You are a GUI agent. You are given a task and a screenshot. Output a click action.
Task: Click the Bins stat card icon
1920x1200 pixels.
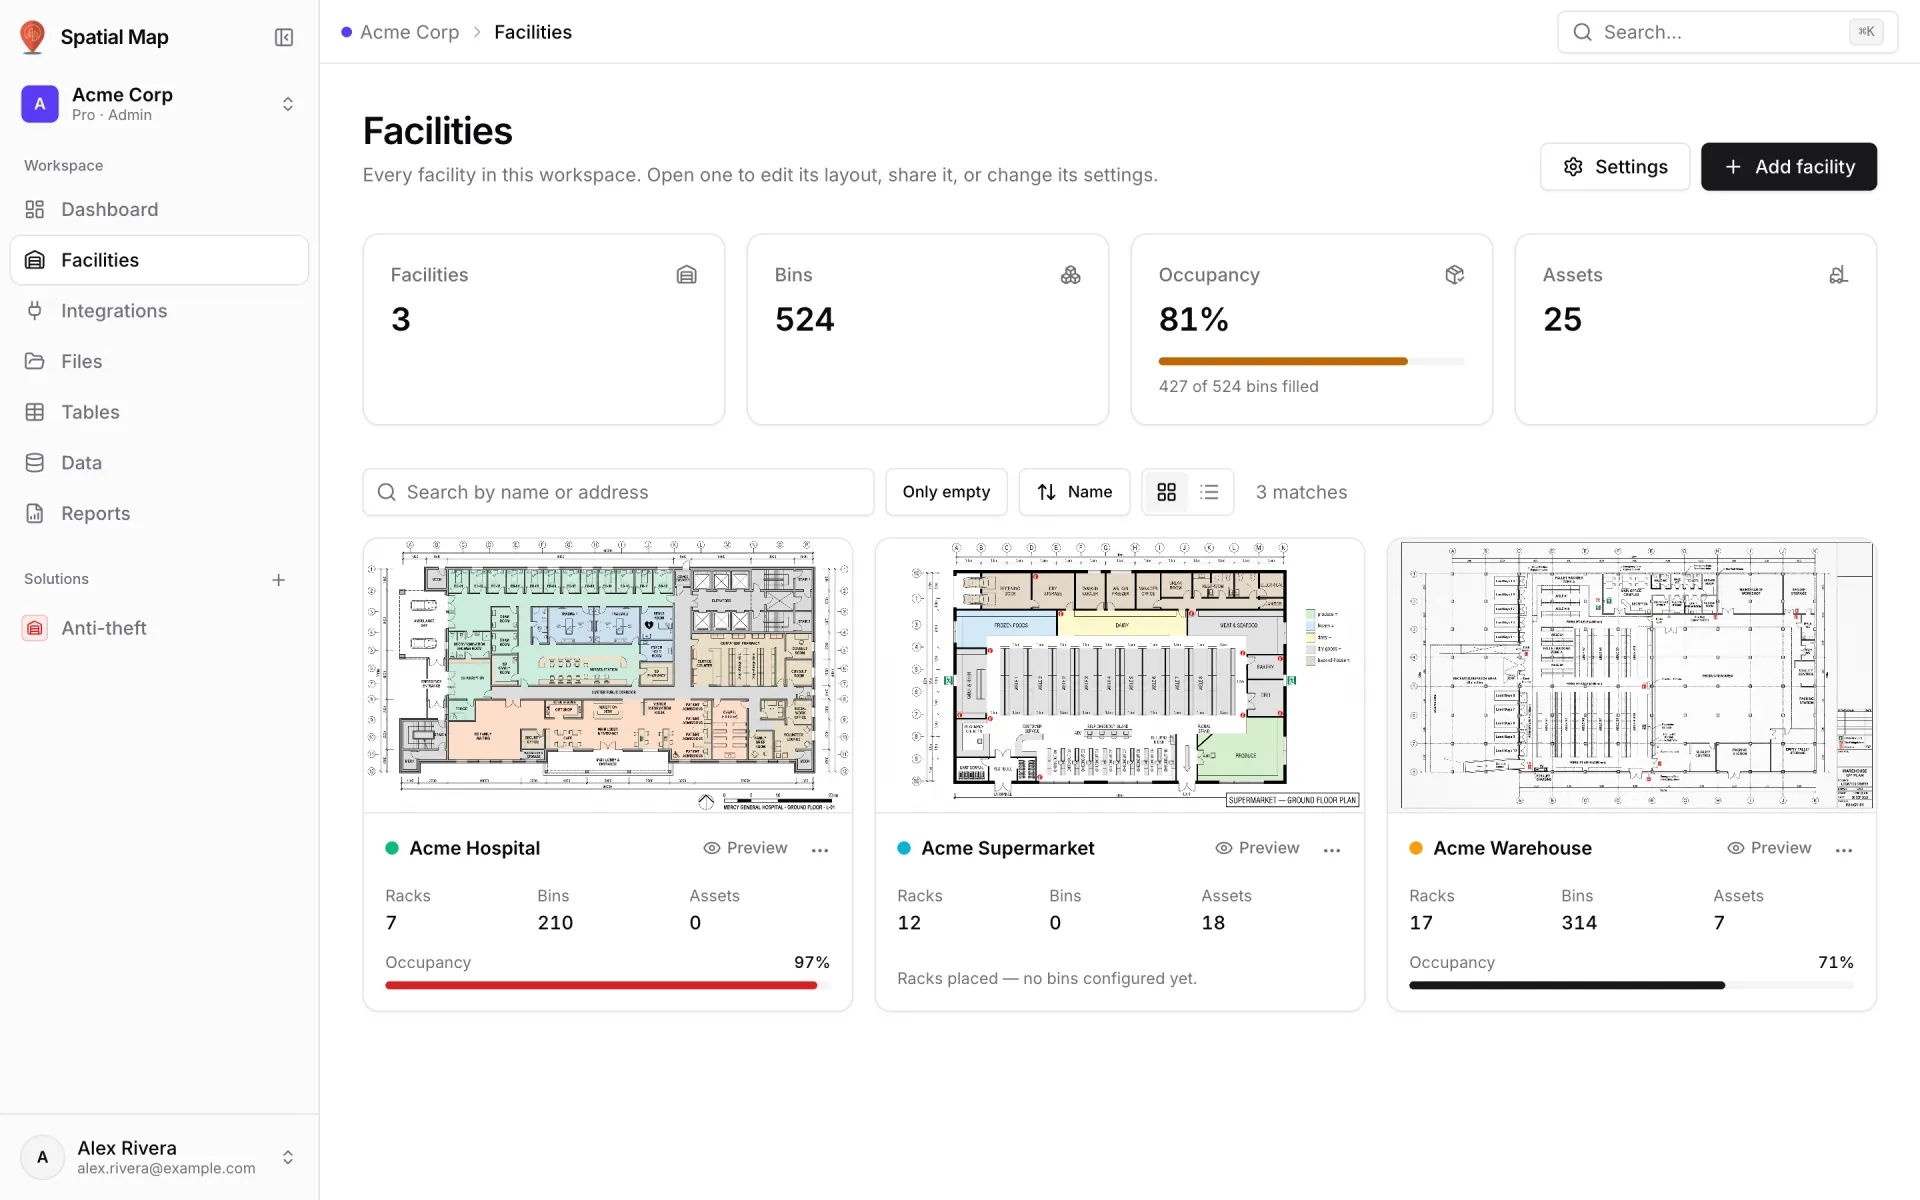pyautogui.click(x=1071, y=275)
